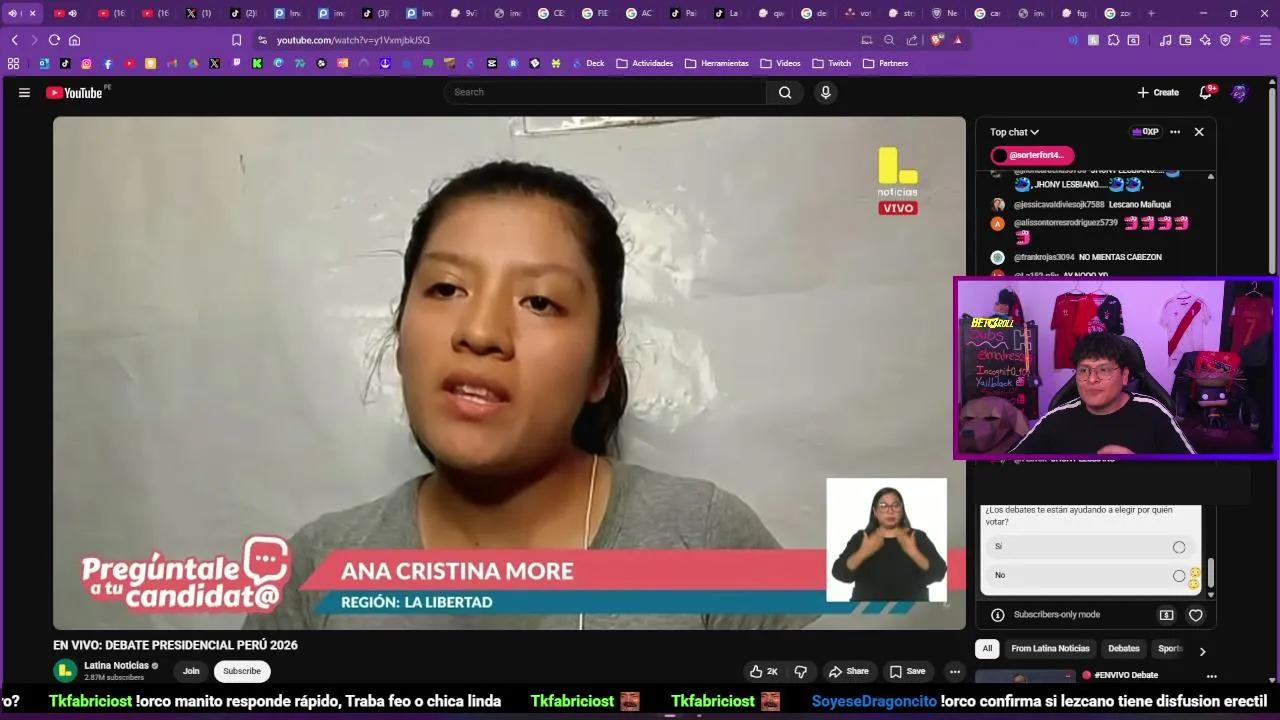This screenshot has height=720, width=1280.
Task: Expand the Twitch bookmarks folder
Action: tap(832, 63)
